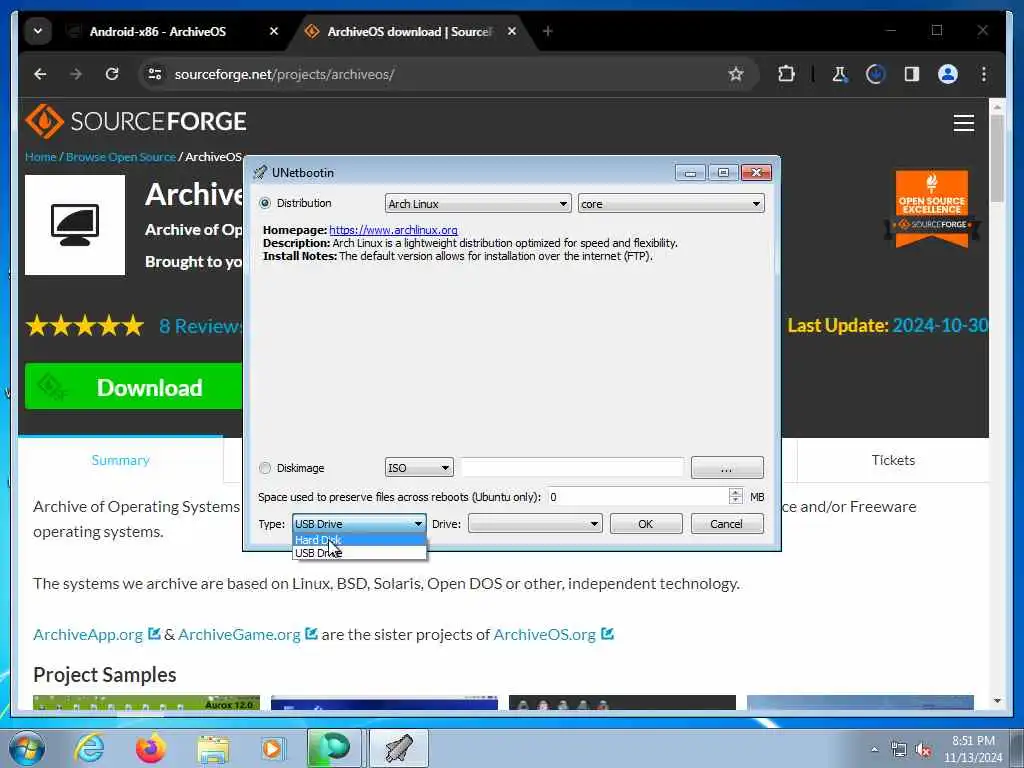Screen dimensions: 1024x768
Task: Open the tab search chevron button
Action: click(x=38, y=31)
